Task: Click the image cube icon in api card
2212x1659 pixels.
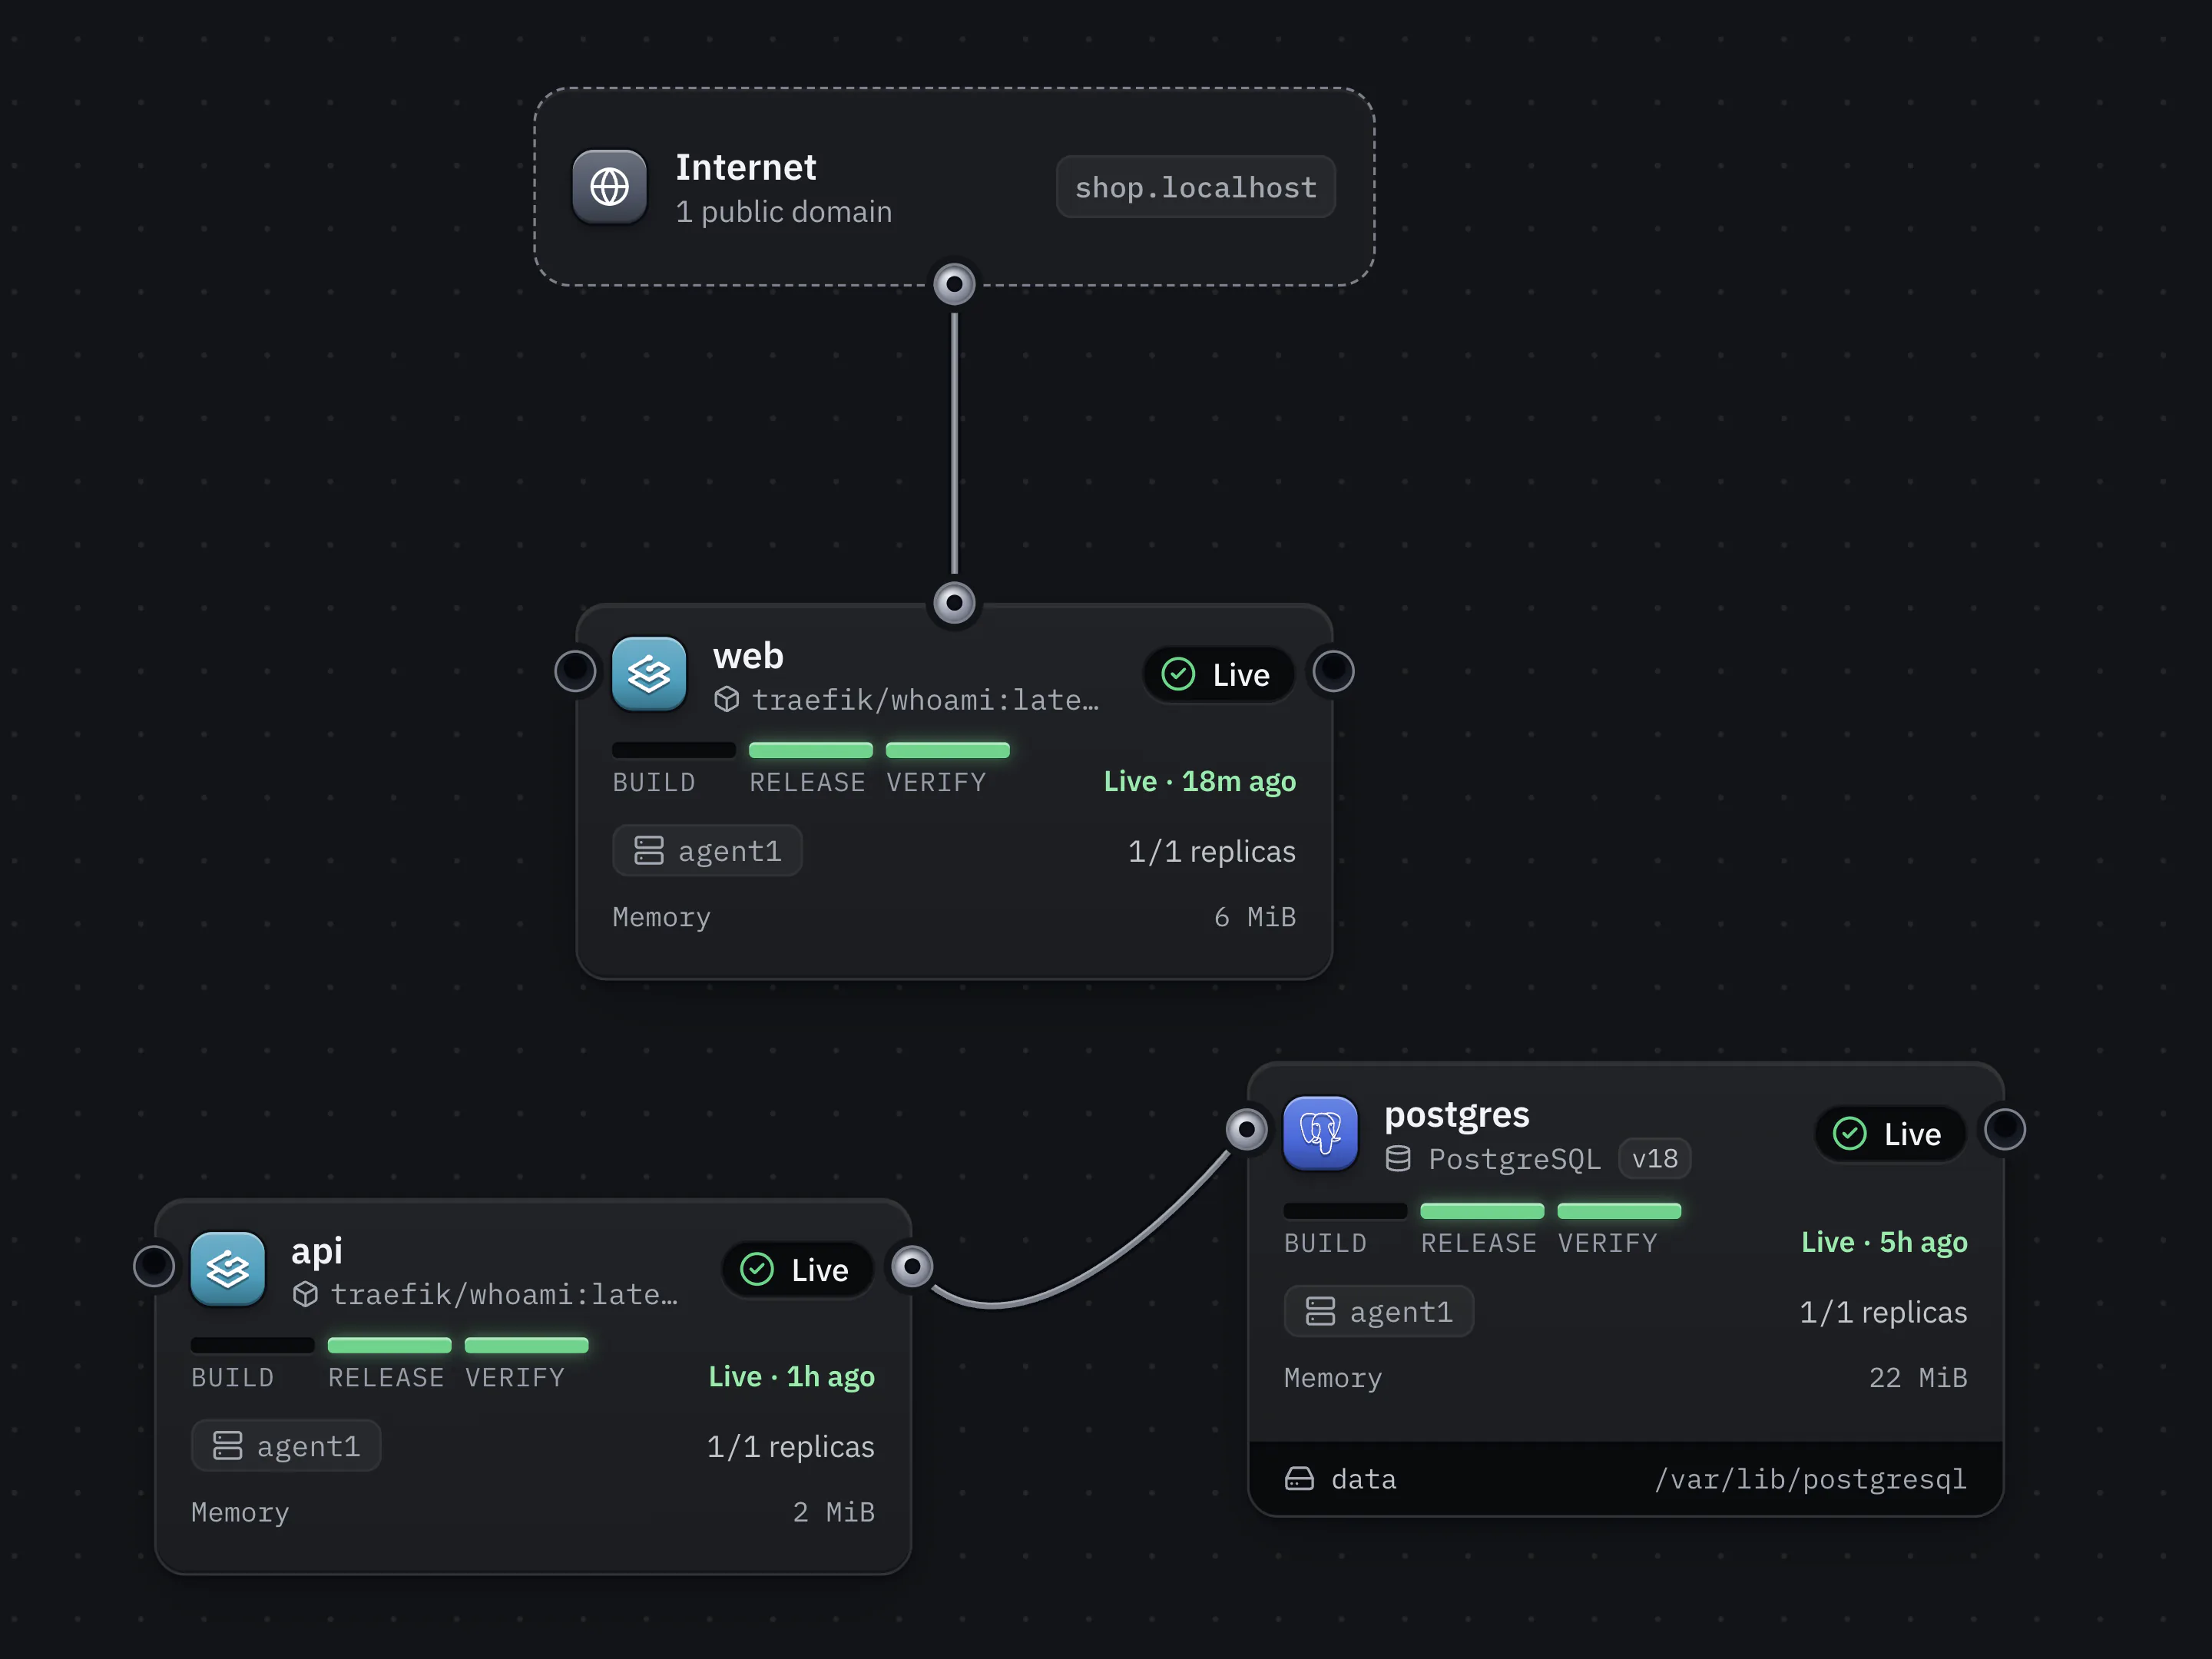Action: pos(306,1295)
